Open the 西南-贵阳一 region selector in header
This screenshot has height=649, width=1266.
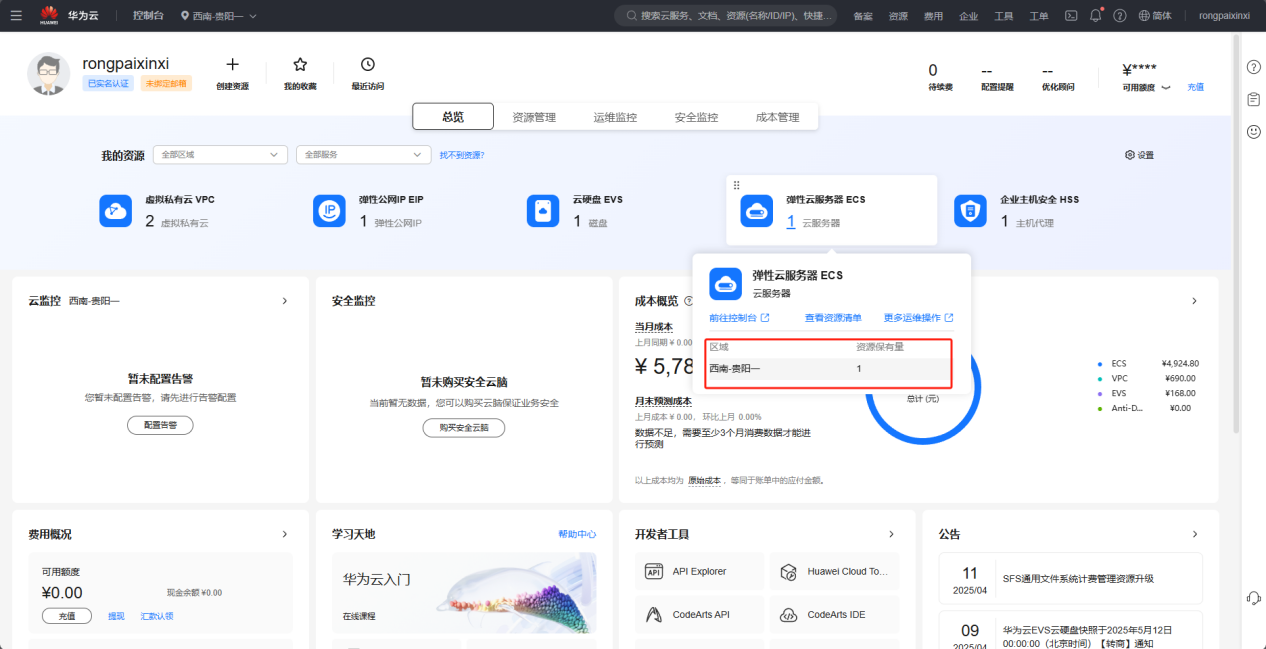click(x=219, y=16)
